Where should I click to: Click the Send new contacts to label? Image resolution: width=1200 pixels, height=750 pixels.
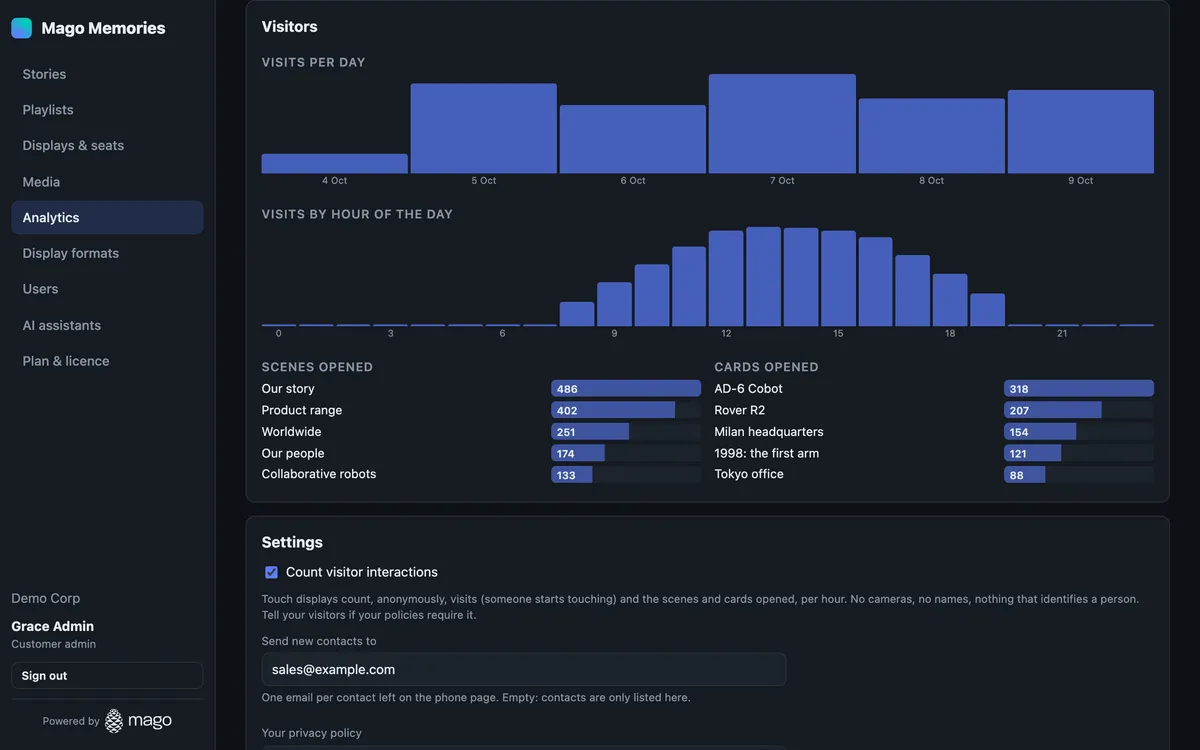coord(319,641)
